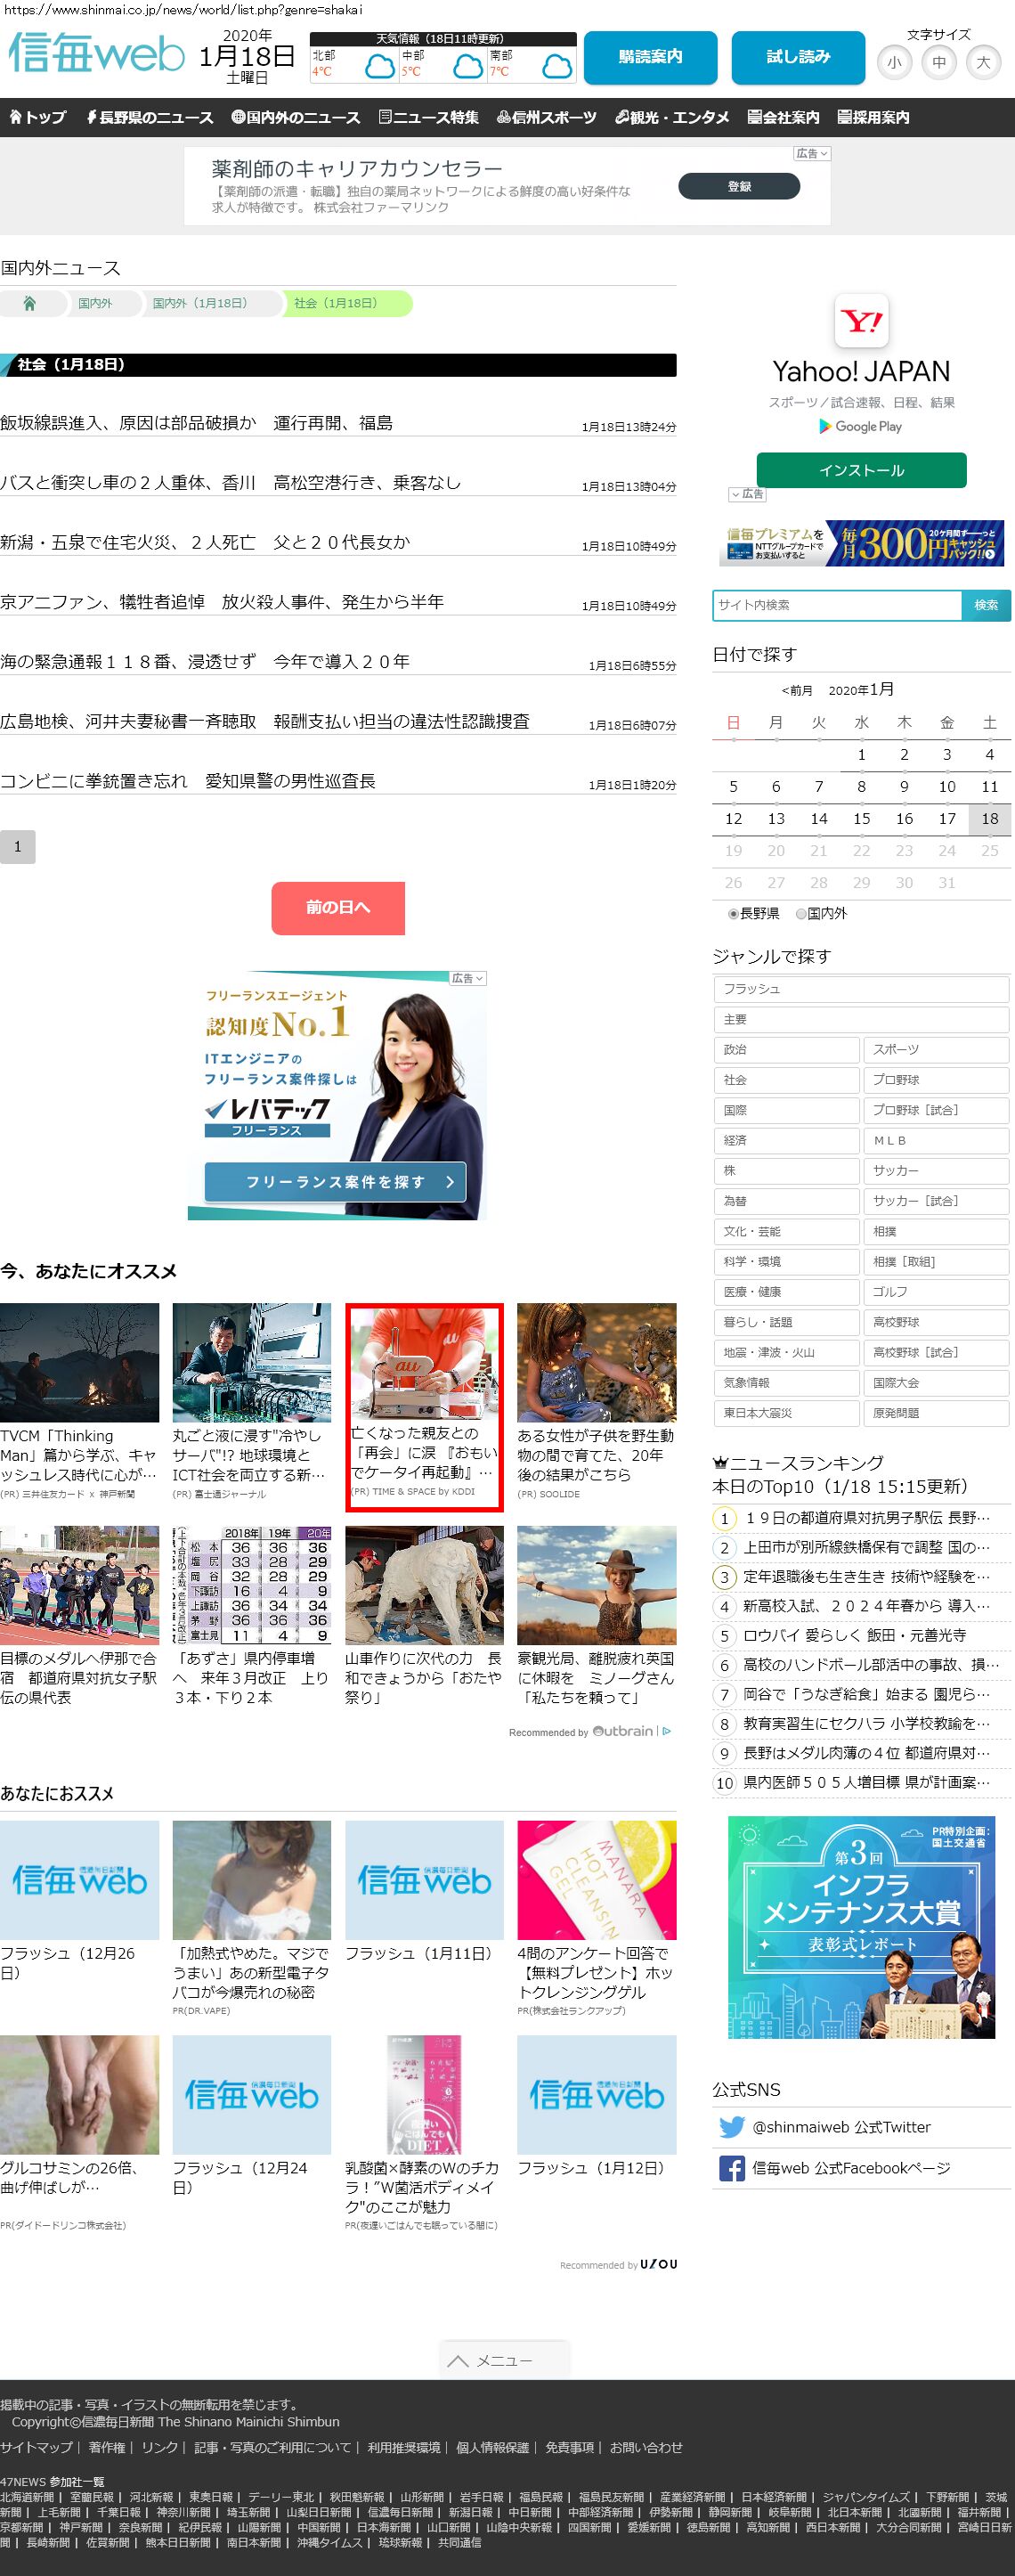Click the Outbrain recommendation info icon
Viewport: 1015px width, 2576px height.
(667, 1731)
